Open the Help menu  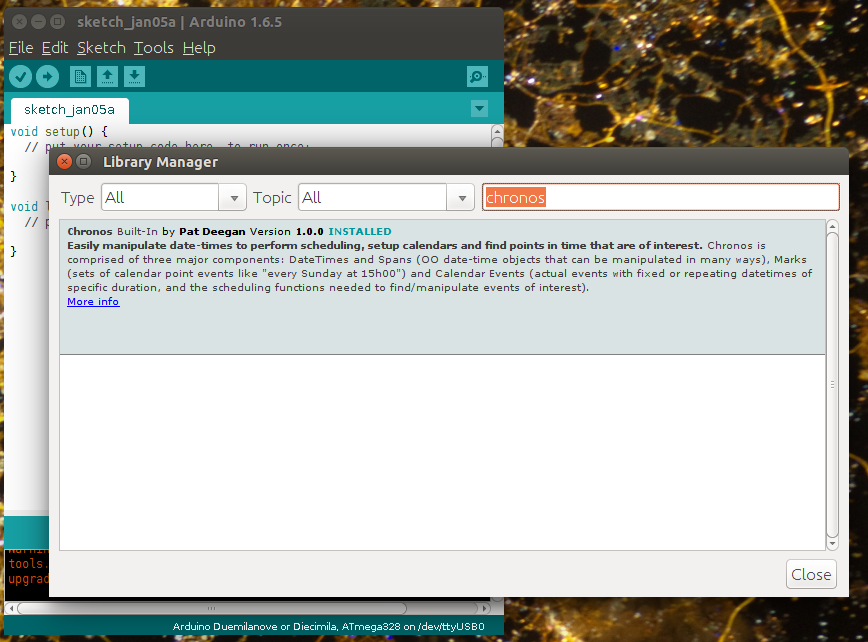click(199, 48)
